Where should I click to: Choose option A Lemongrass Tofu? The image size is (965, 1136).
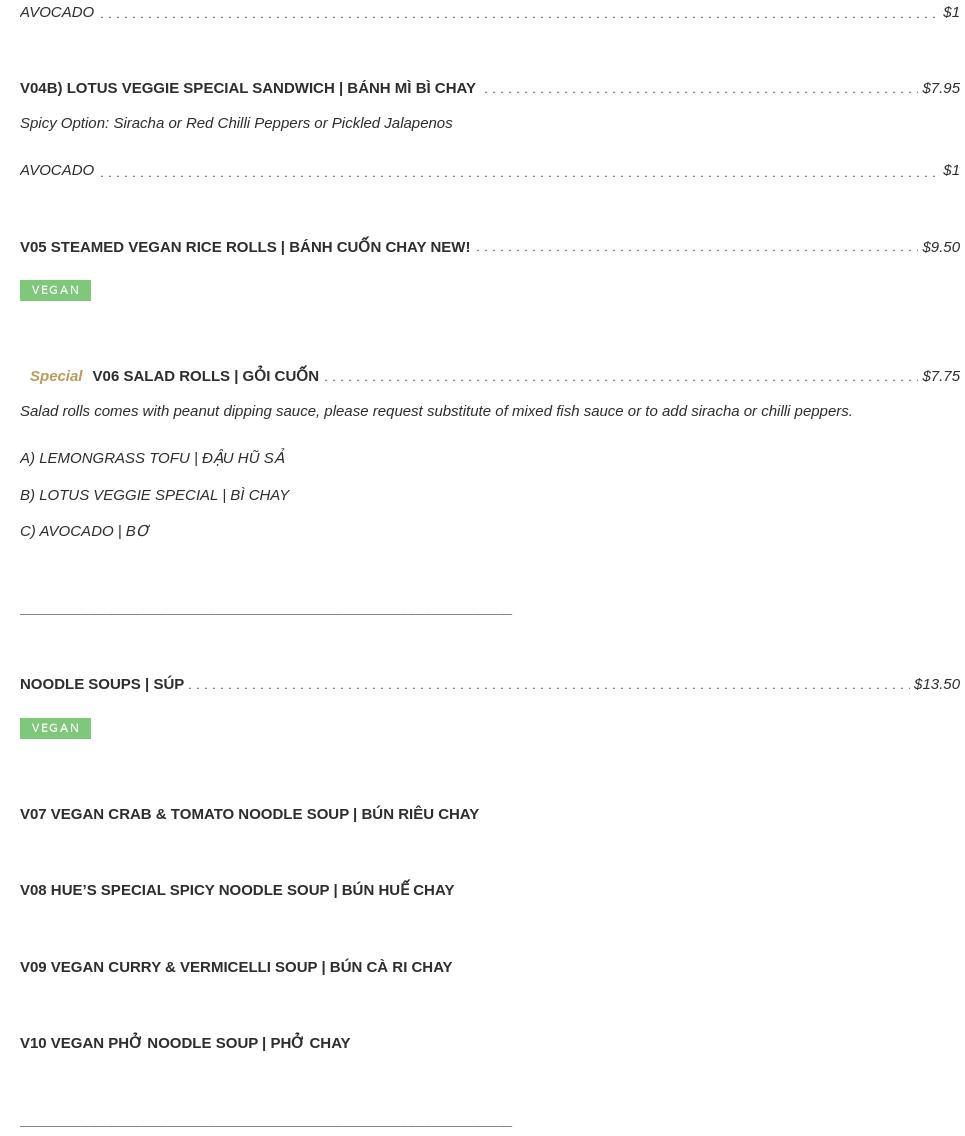[152, 457]
